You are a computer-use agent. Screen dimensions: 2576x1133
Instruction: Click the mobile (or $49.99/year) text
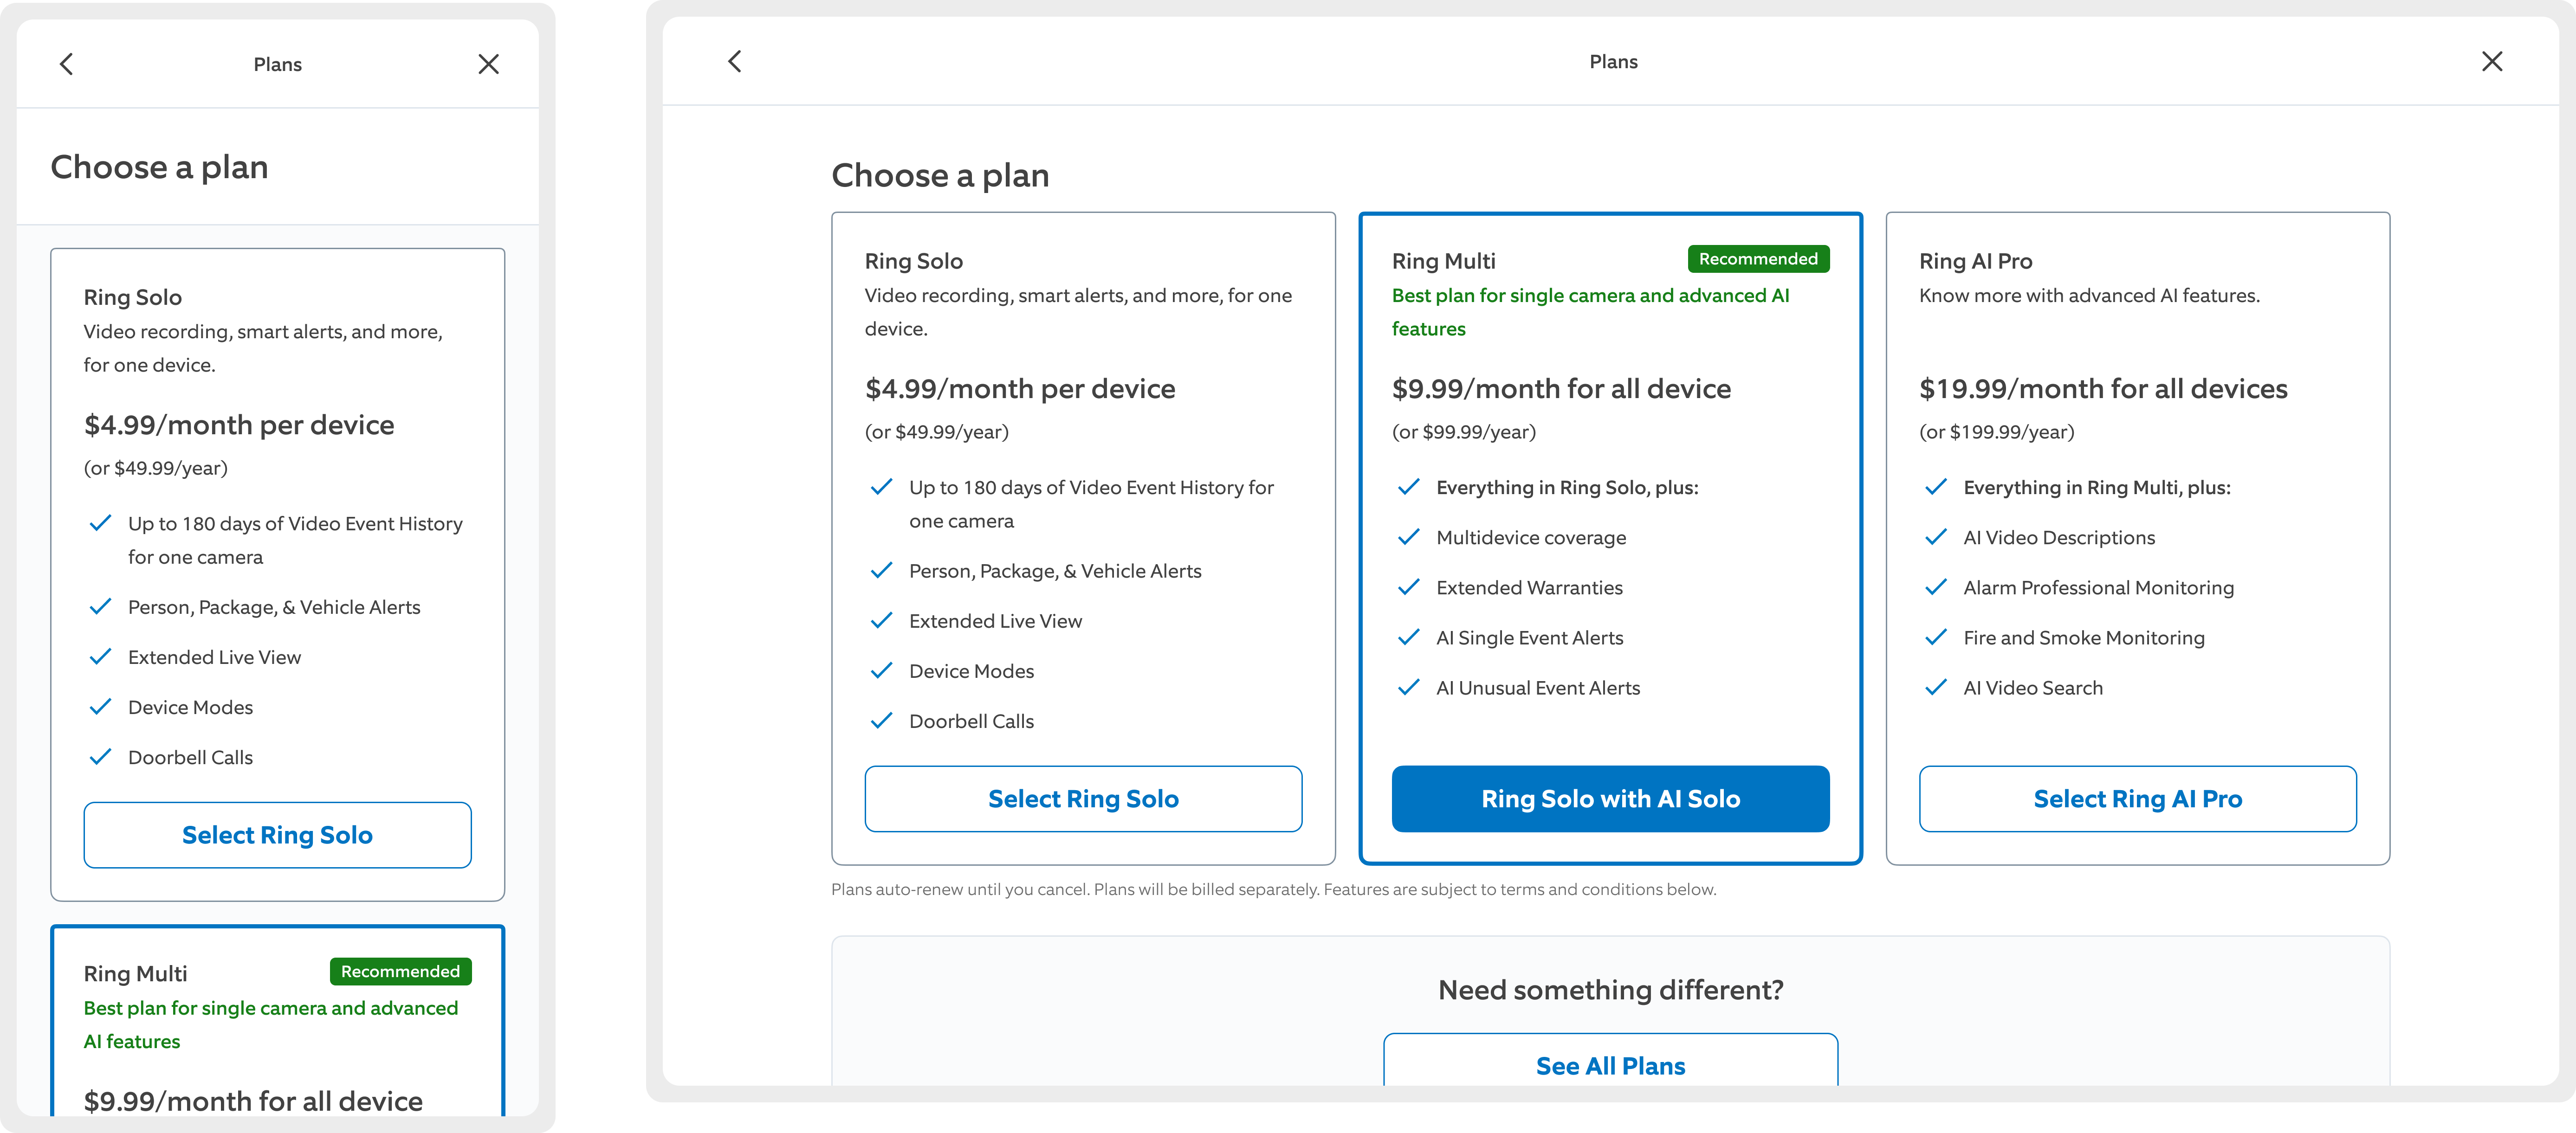click(155, 468)
